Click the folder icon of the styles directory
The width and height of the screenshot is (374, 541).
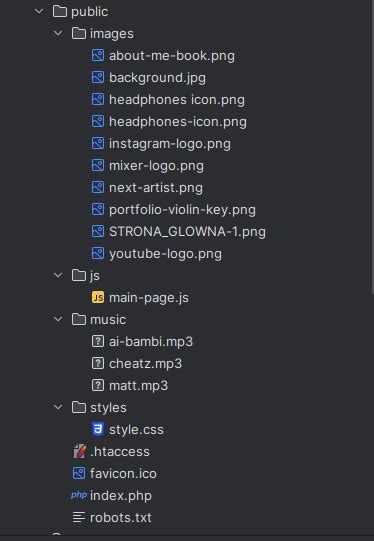click(x=79, y=407)
